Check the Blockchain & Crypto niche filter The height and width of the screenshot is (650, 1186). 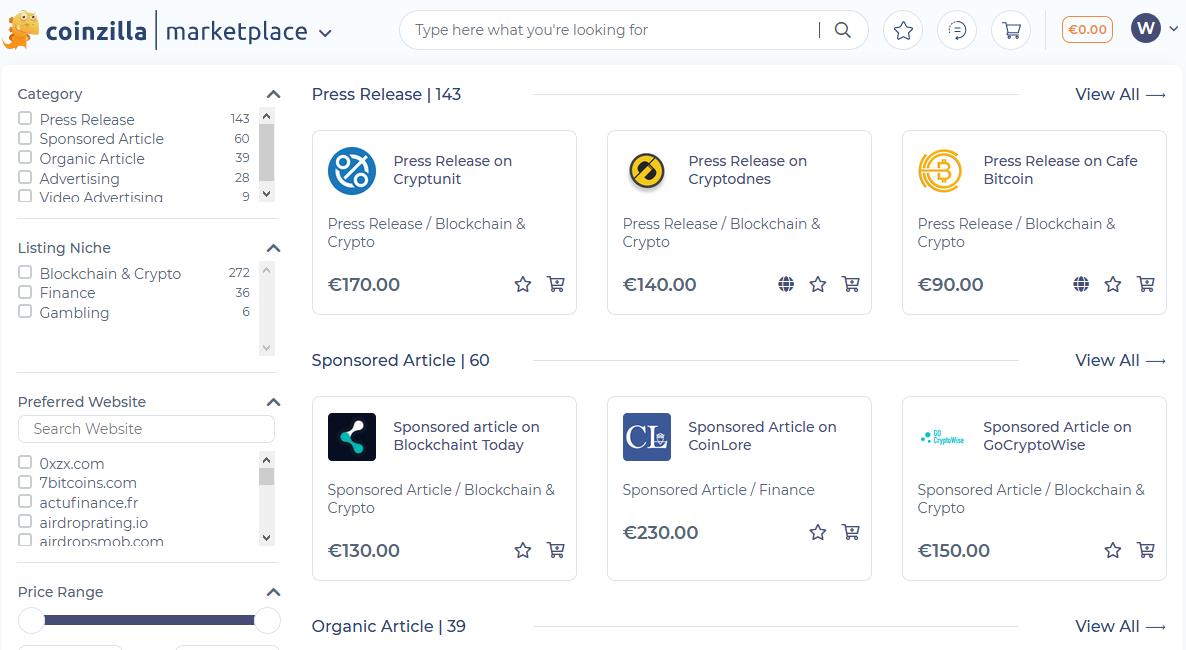pyautogui.click(x=25, y=272)
